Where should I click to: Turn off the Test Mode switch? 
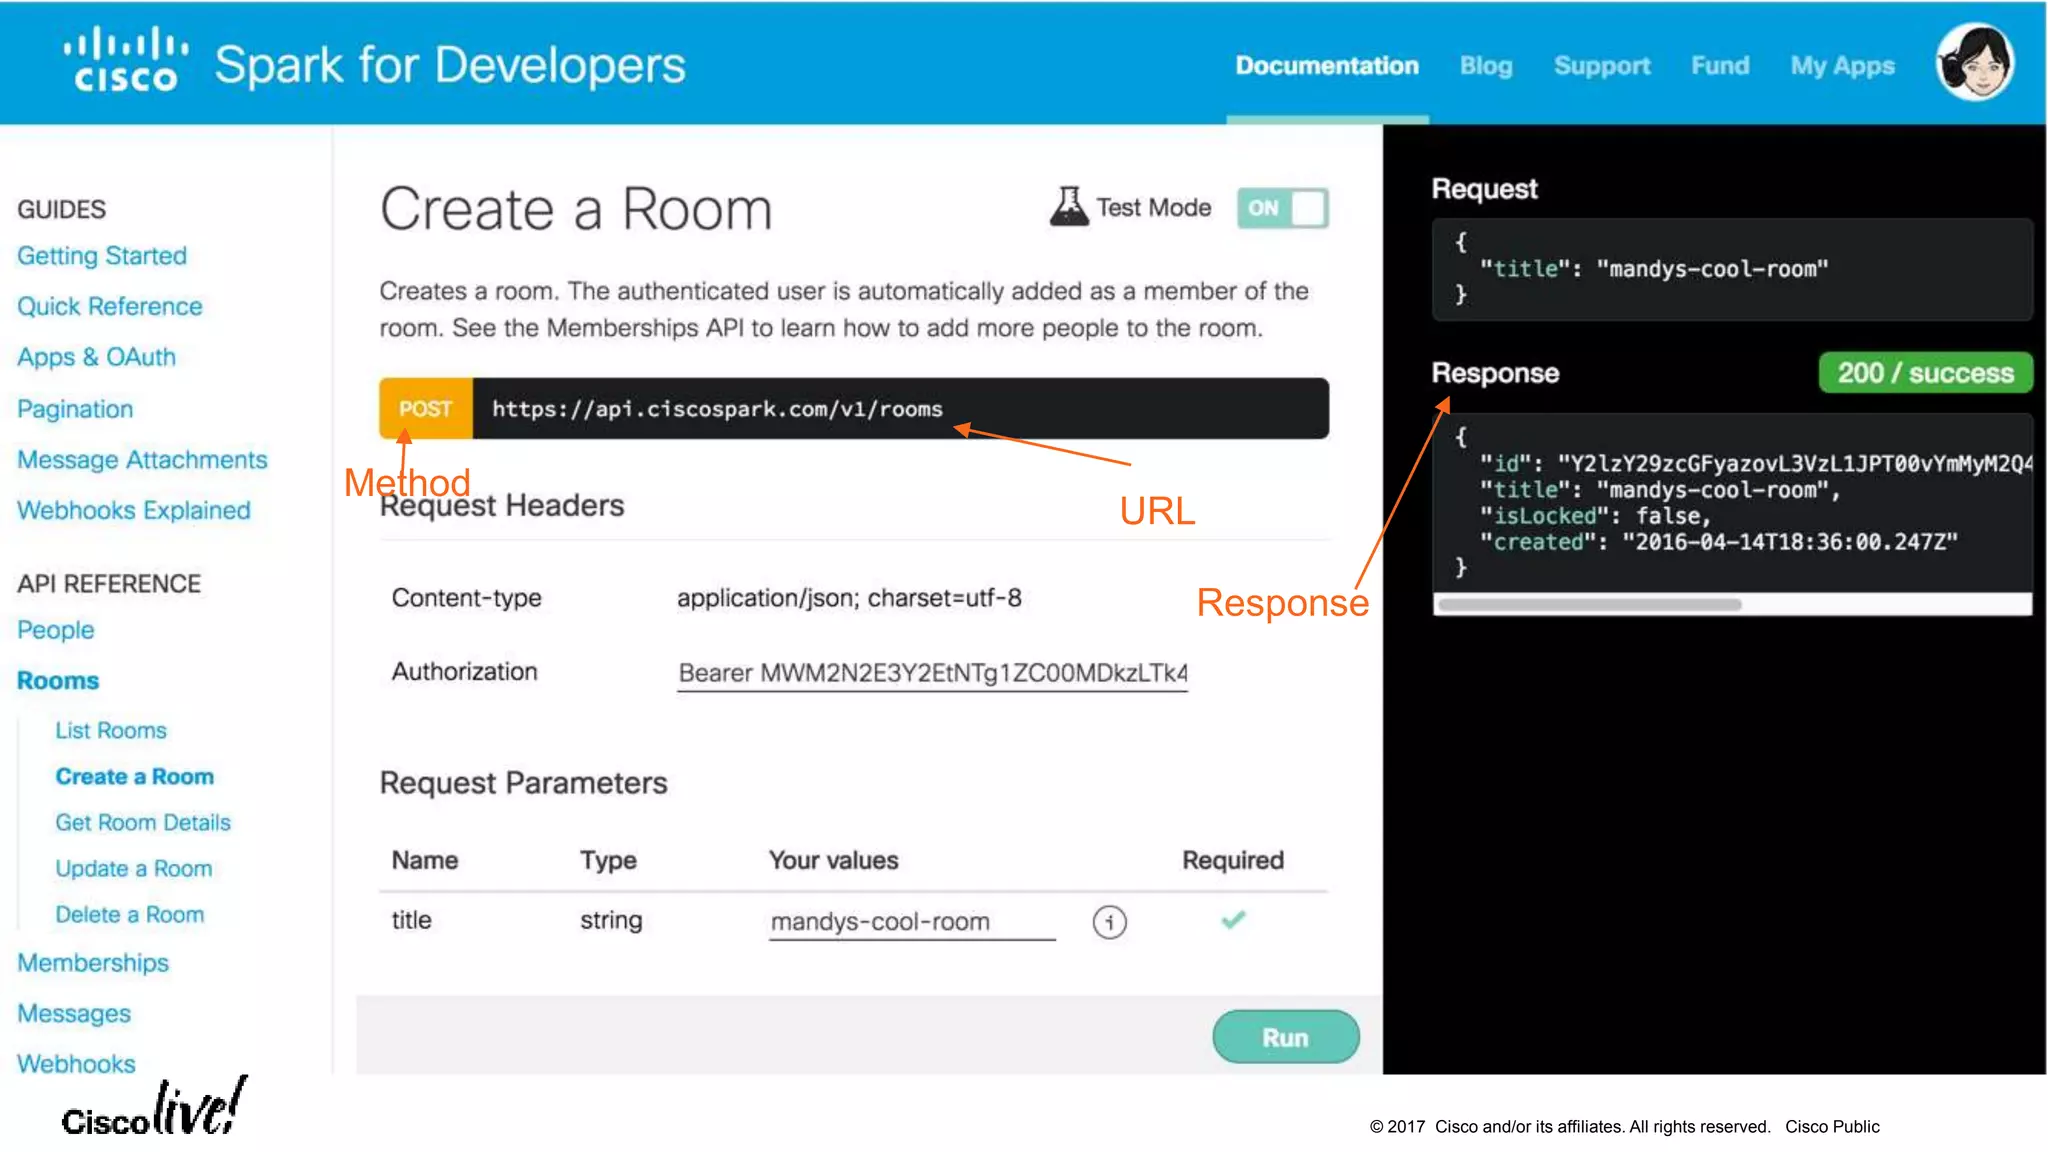tap(1282, 208)
